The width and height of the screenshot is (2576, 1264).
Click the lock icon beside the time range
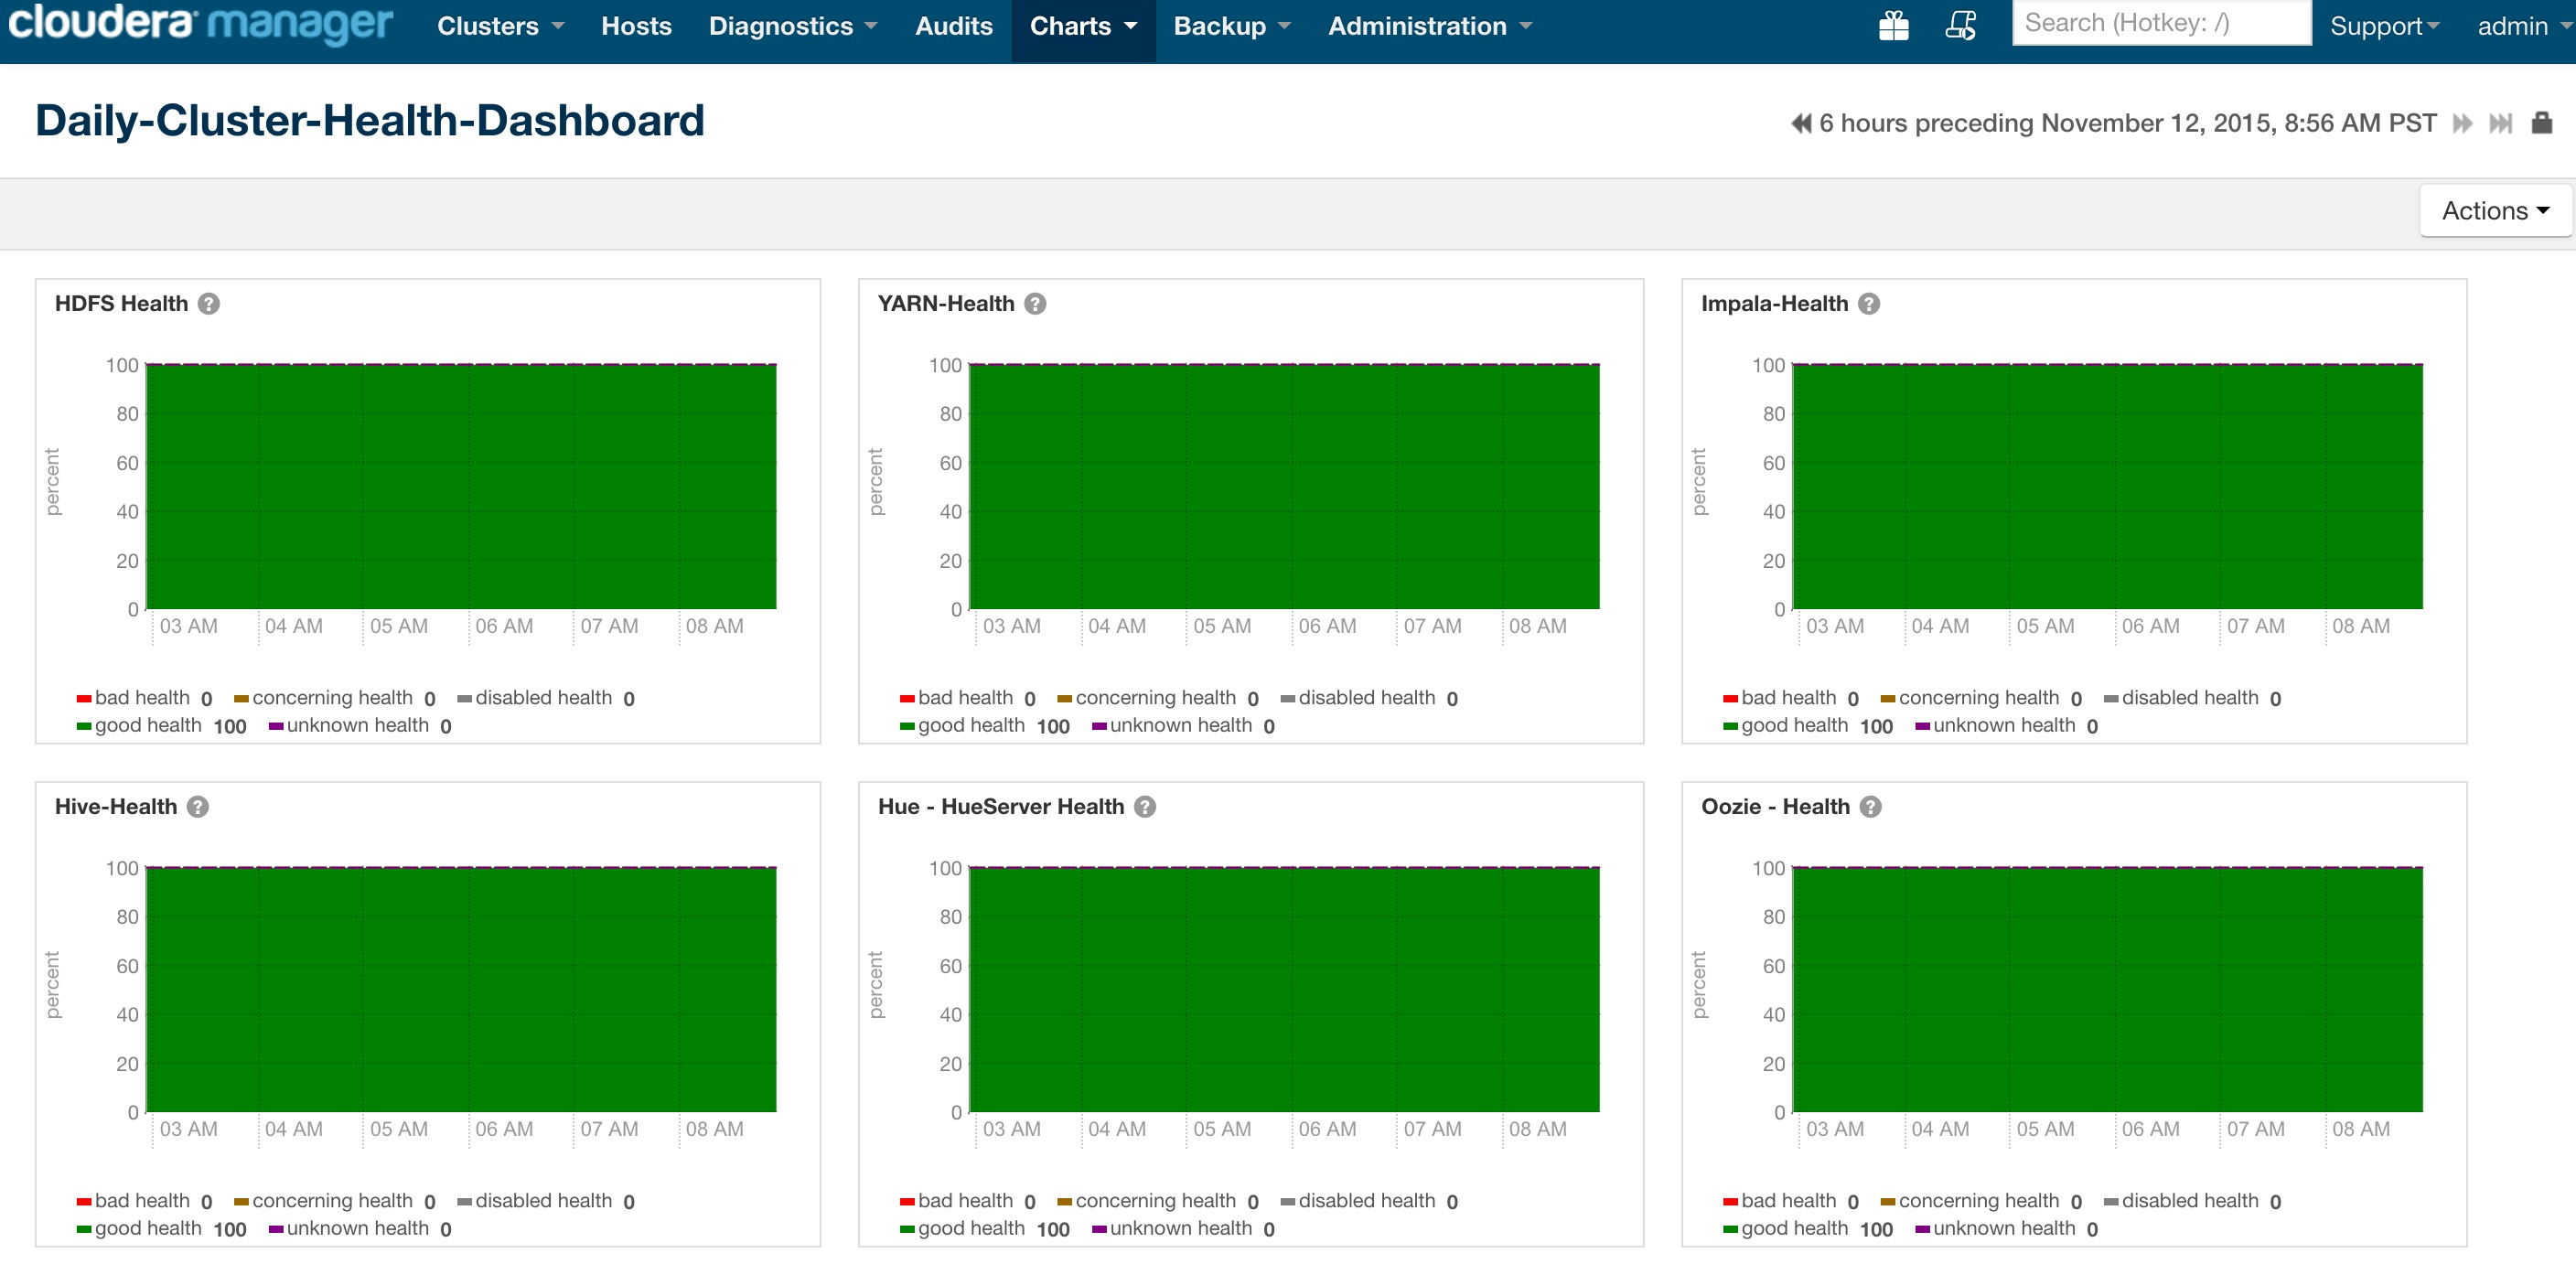point(2541,123)
